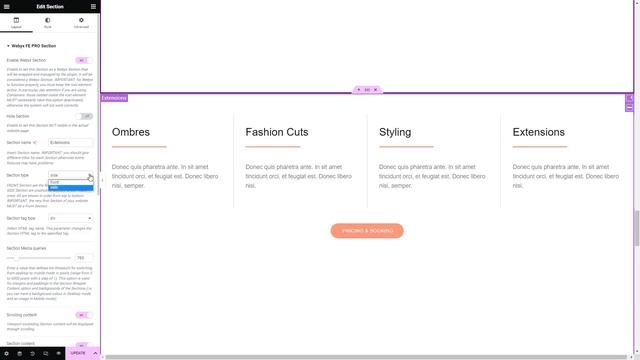Viewport: 640px width, 360px height.
Task: Click the paragraph under Ombres
Action: [165, 176]
